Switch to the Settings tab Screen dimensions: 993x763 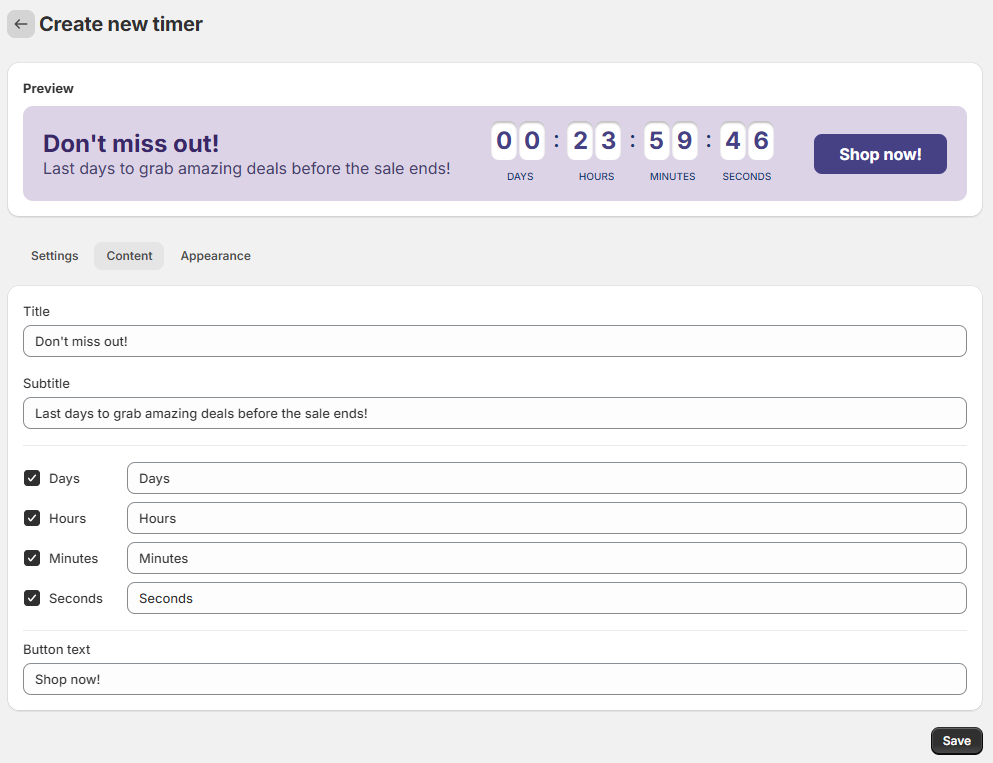[54, 256]
